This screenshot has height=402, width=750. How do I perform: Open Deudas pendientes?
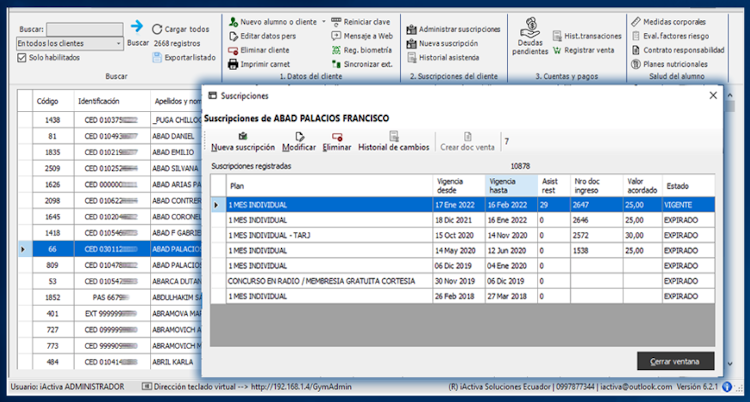pyautogui.click(x=530, y=36)
